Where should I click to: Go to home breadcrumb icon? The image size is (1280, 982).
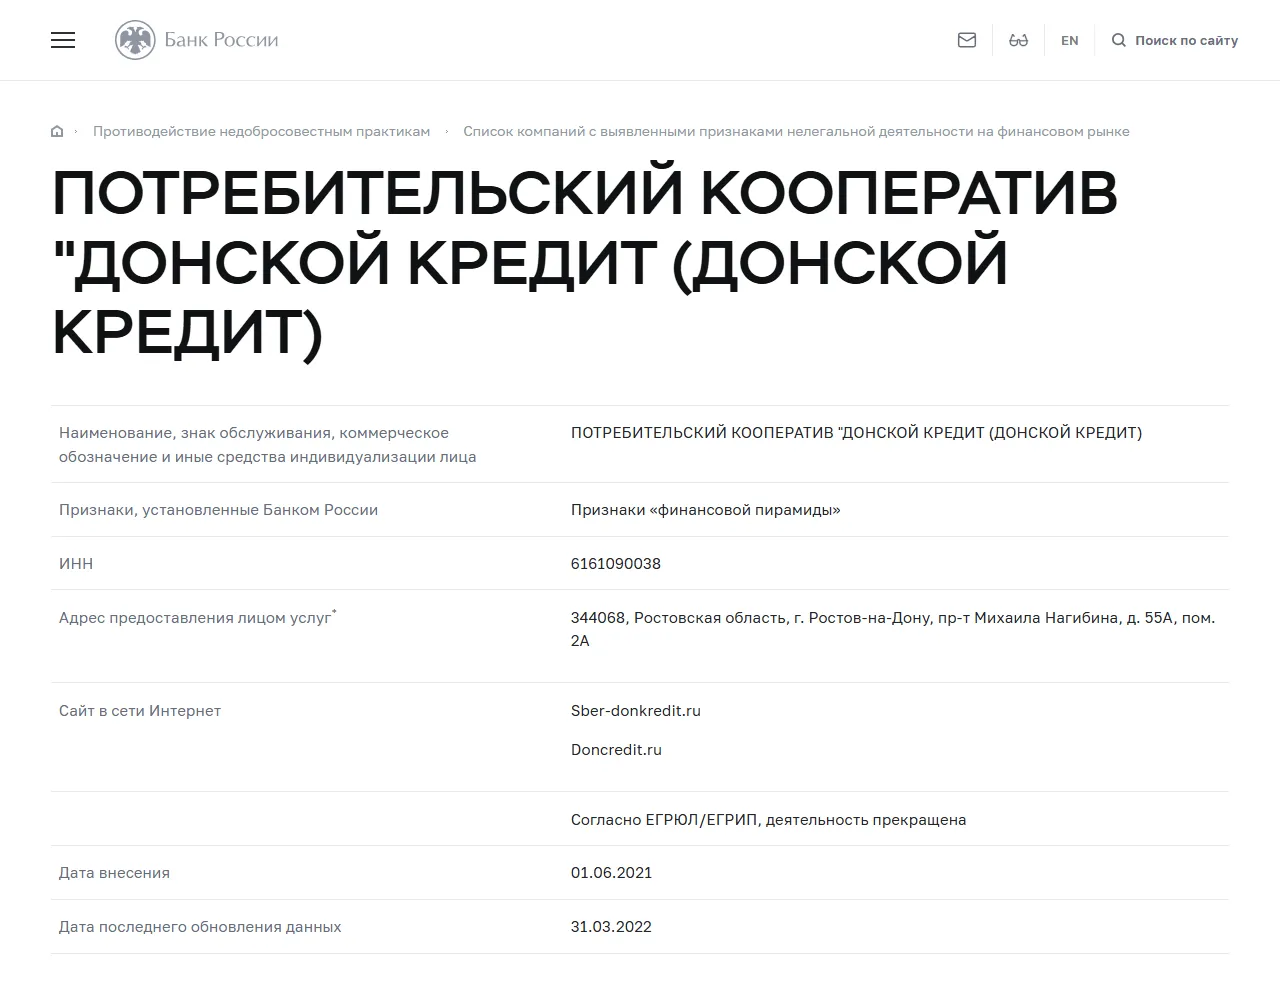pos(57,131)
